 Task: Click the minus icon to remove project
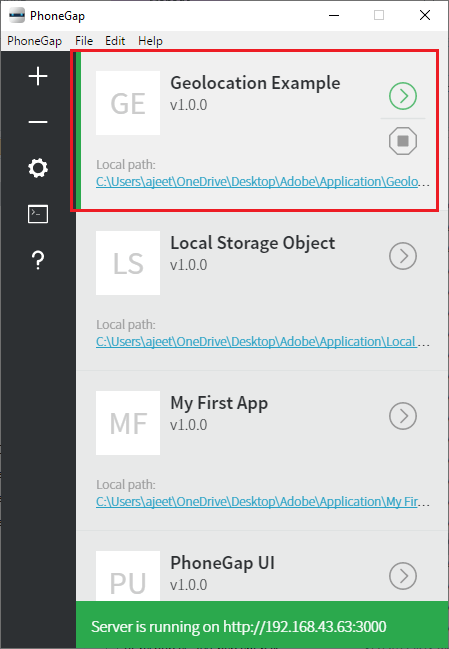tap(38, 122)
